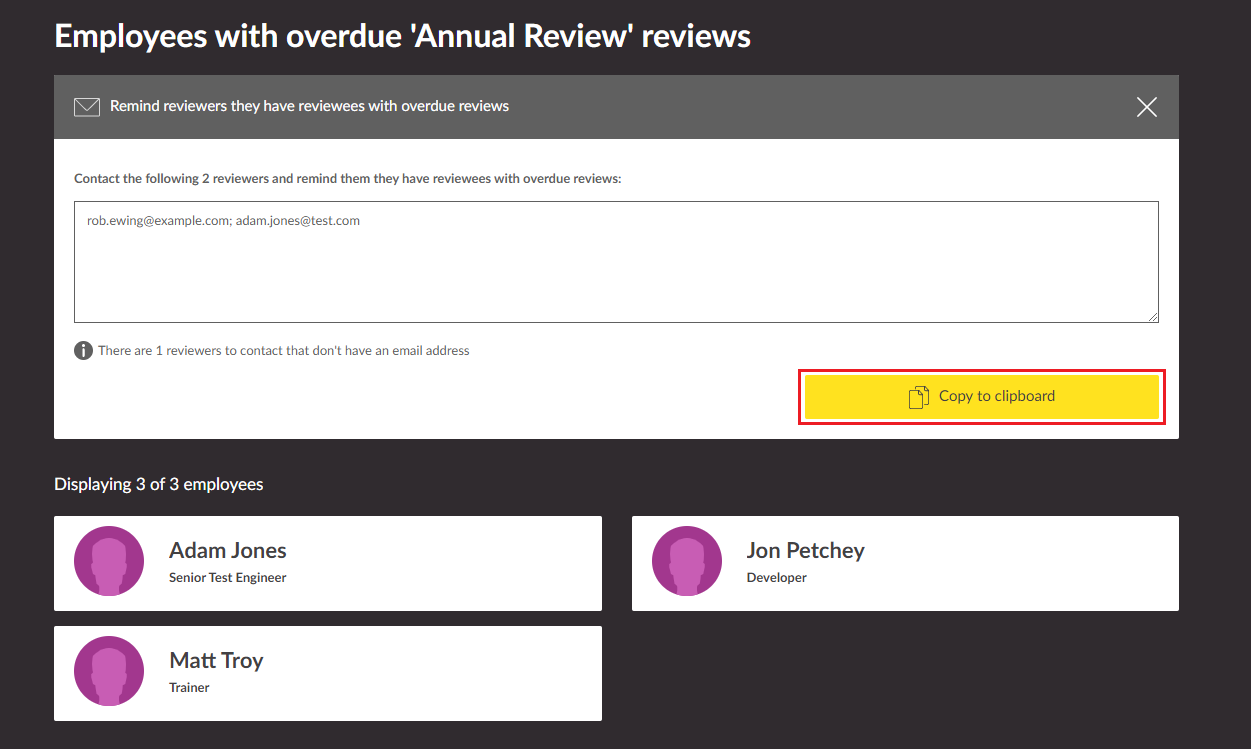The image size is (1251, 749).
Task: Click the info icon beside the missing email notice
Action: pyautogui.click(x=84, y=351)
